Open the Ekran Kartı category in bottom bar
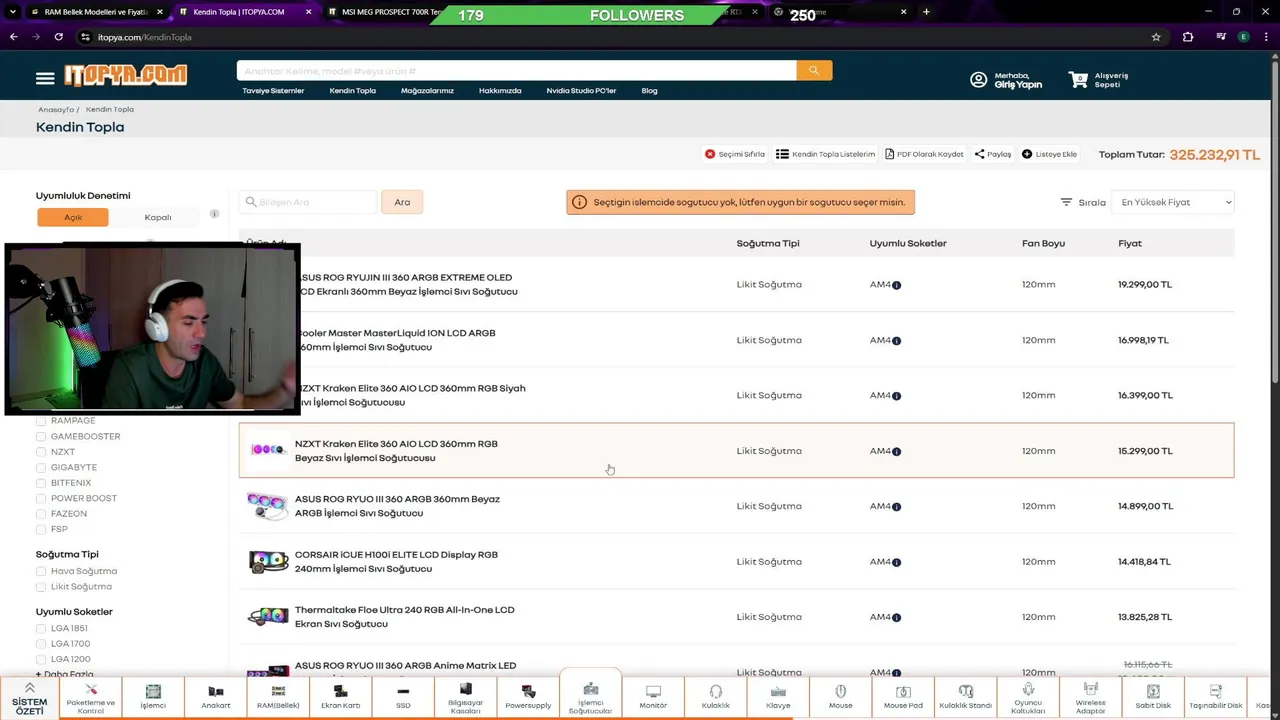 pos(340,697)
